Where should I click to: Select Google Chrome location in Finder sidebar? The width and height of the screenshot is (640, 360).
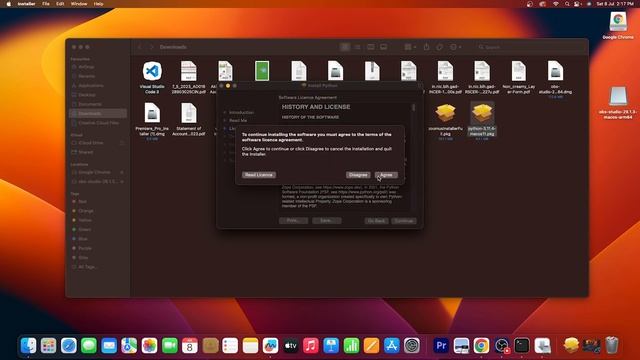pos(94,172)
